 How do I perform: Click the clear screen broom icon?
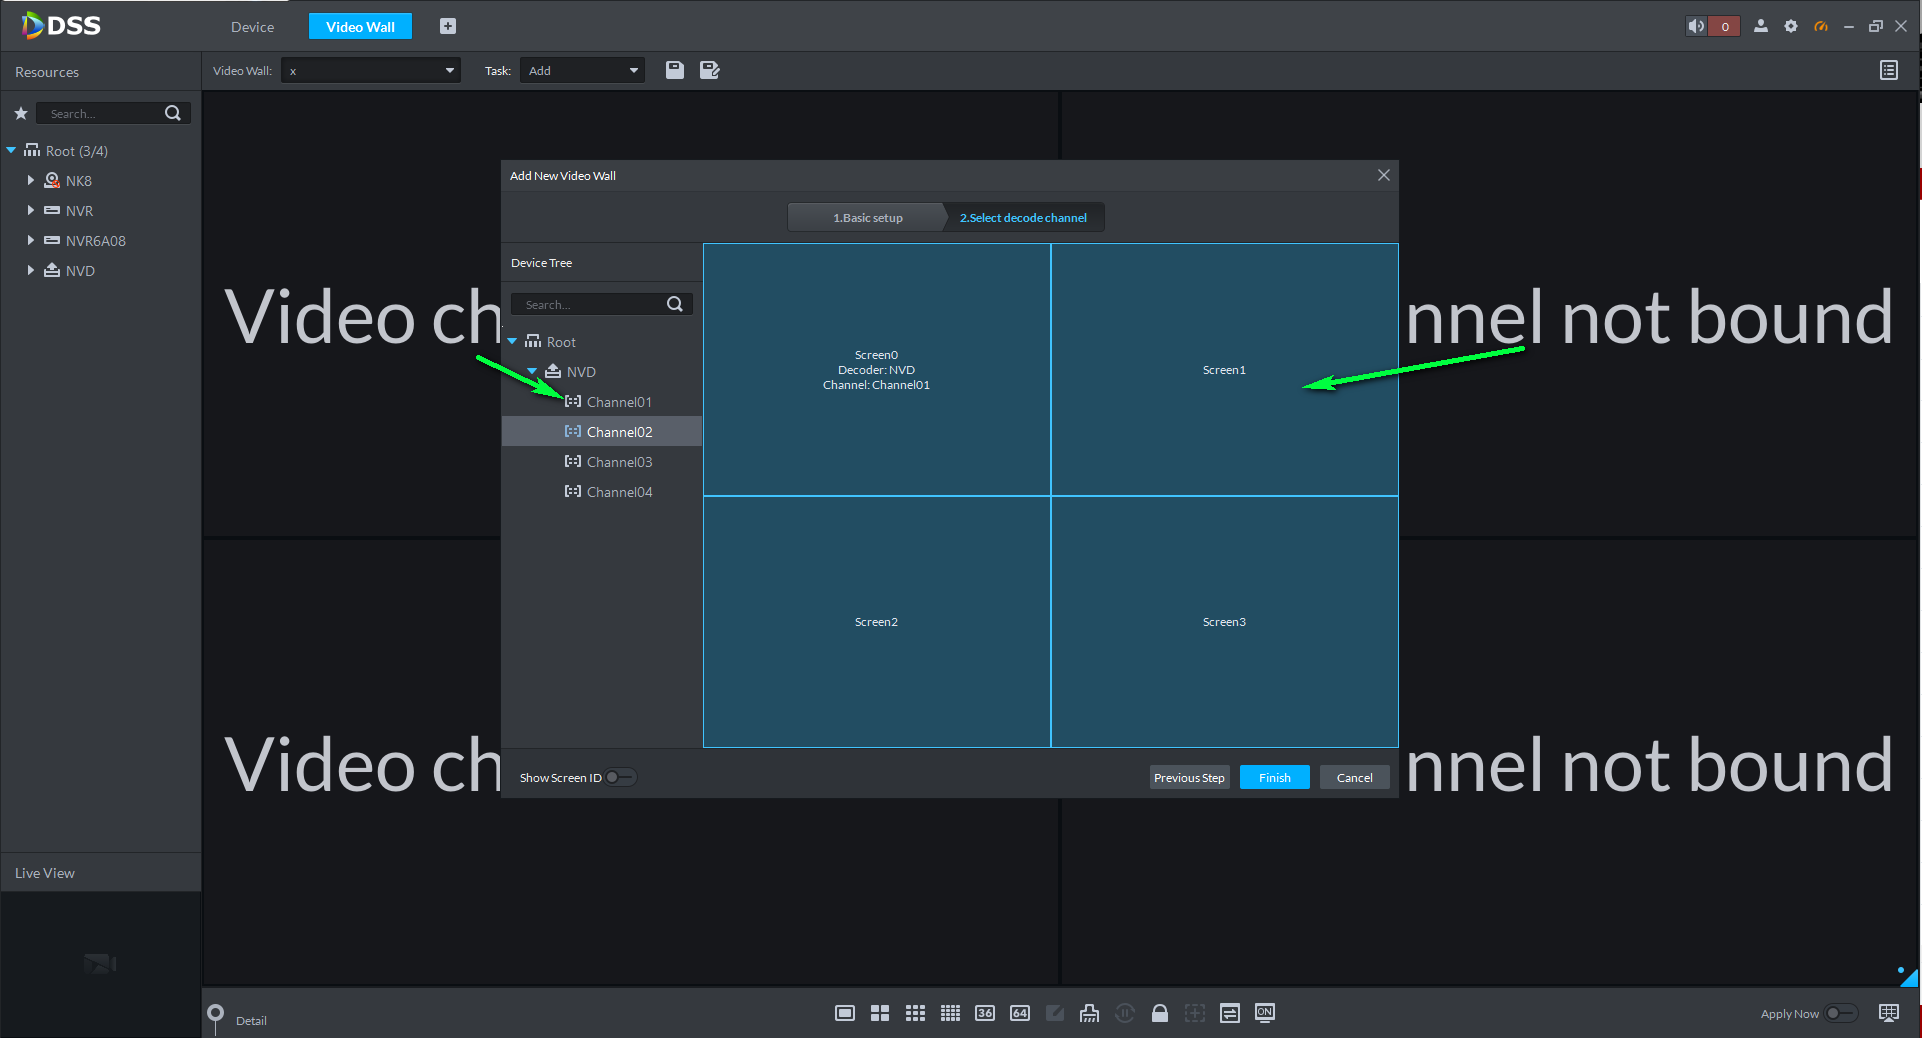tap(1089, 1013)
